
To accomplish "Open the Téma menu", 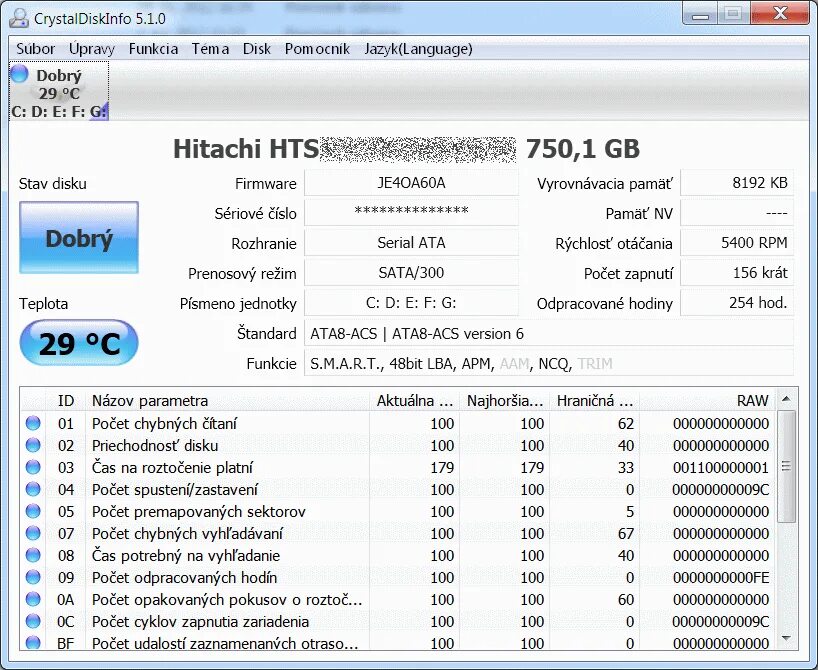I will coord(210,49).
